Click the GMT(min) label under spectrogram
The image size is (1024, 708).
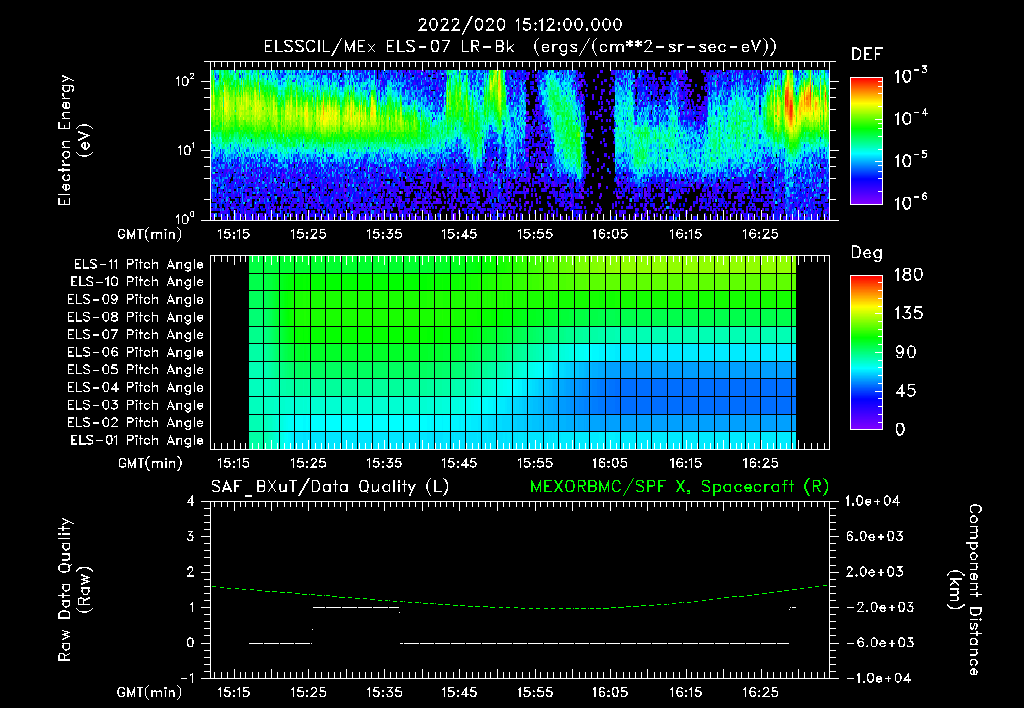point(150,234)
